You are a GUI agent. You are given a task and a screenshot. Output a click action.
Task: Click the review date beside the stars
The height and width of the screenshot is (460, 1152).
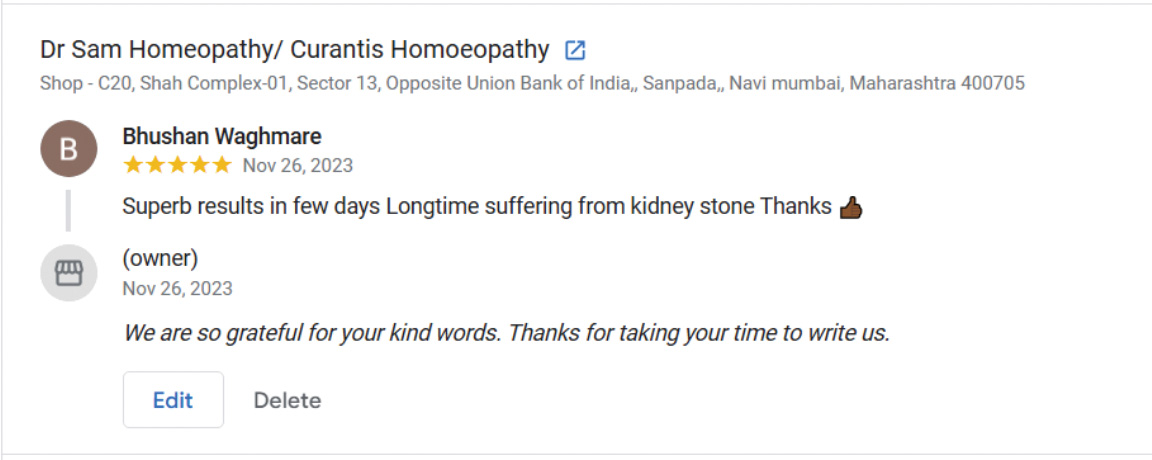pyautogui.click(x=297, y=165)
